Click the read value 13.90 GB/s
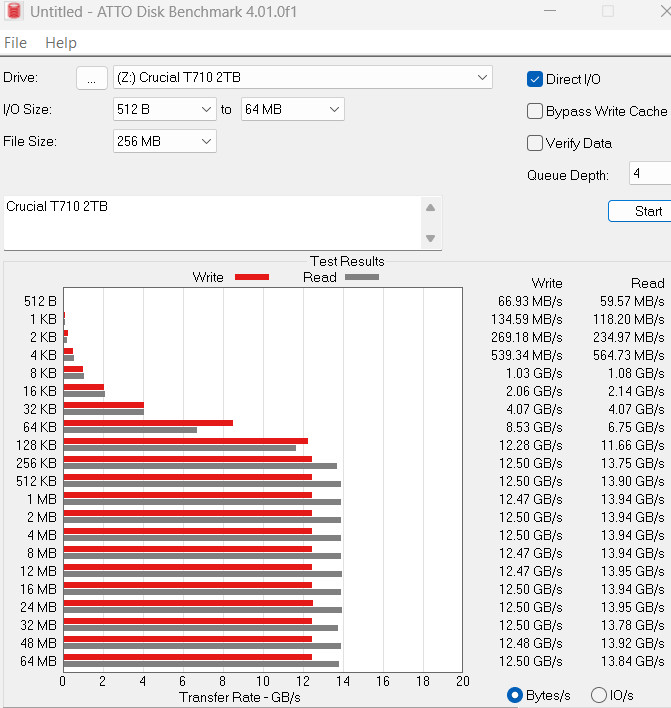This screenshot has height=708, width=671. (633, 481)
